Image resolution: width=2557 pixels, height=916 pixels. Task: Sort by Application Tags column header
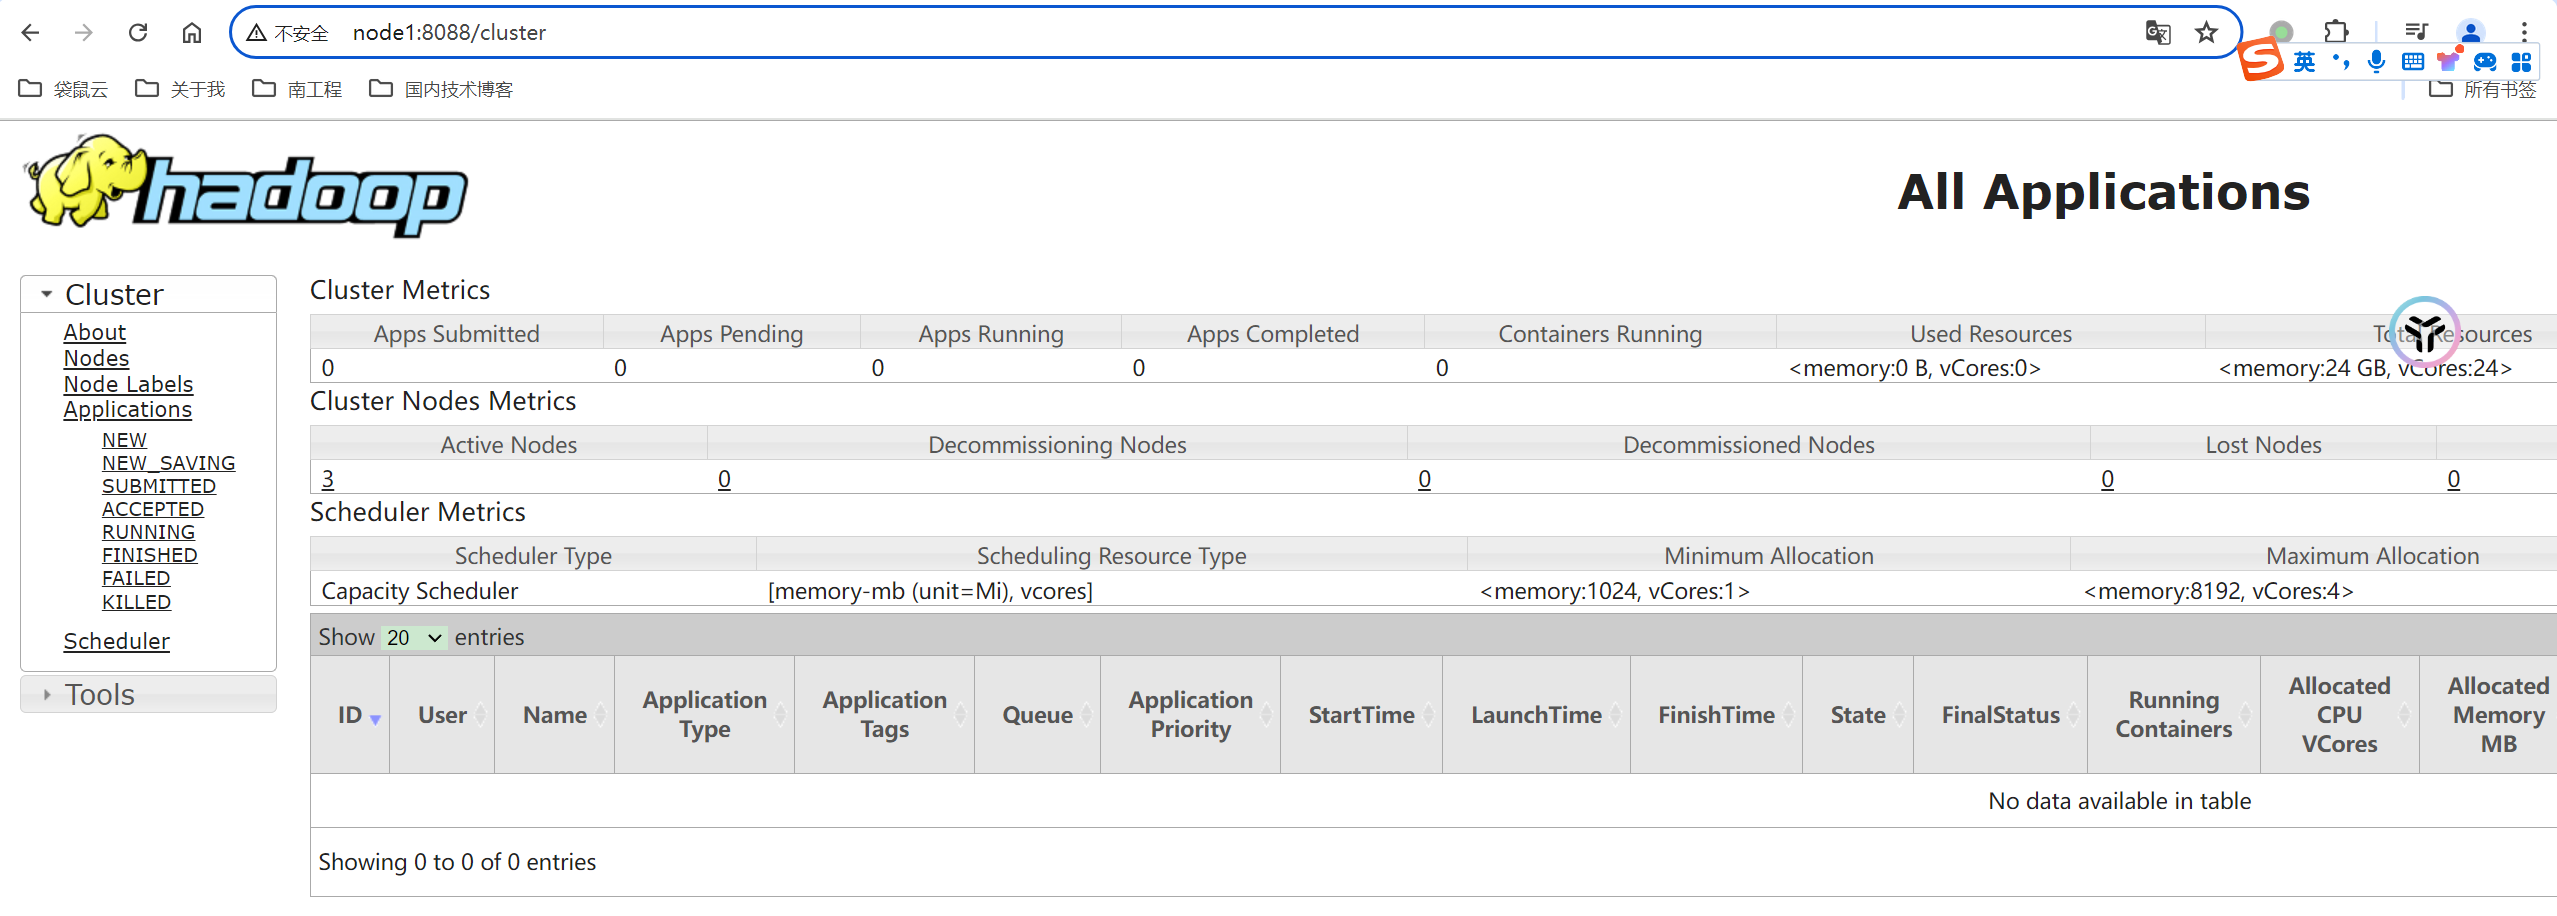(885, 715)
